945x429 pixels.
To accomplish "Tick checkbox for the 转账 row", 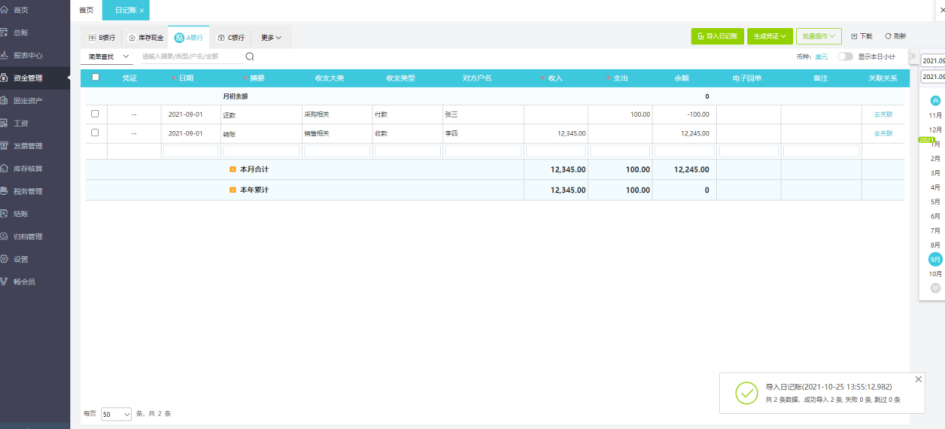I will [x=95, y=133].
